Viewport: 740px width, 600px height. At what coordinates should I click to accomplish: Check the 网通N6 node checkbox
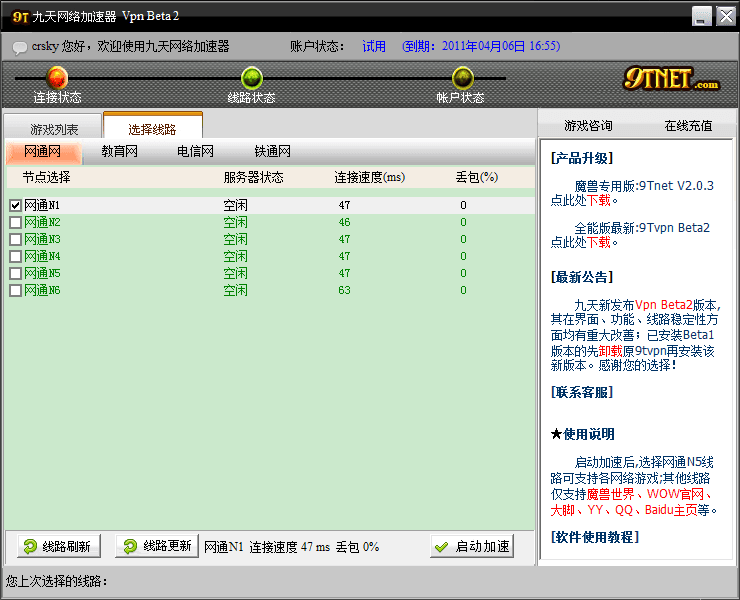point(16,290)
